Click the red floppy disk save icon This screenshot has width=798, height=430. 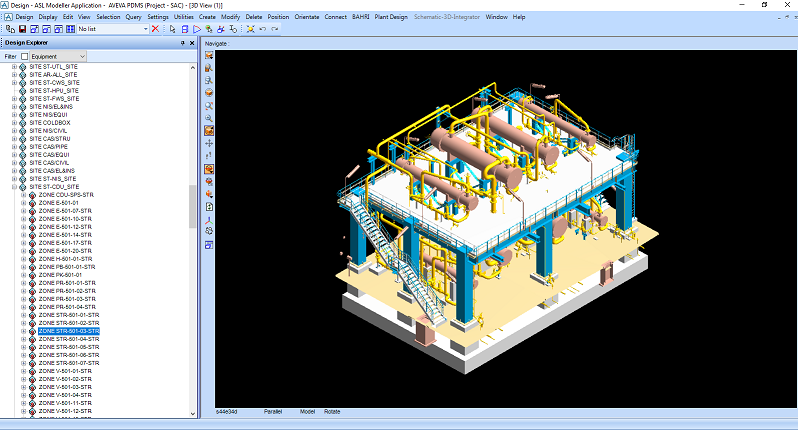click(x=22, y=29)
